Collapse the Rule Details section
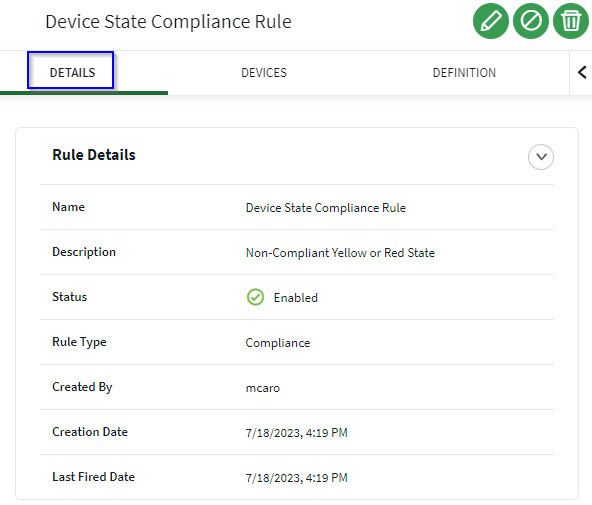The width and height of the screenshot is (592, 505). pos(541,157)
